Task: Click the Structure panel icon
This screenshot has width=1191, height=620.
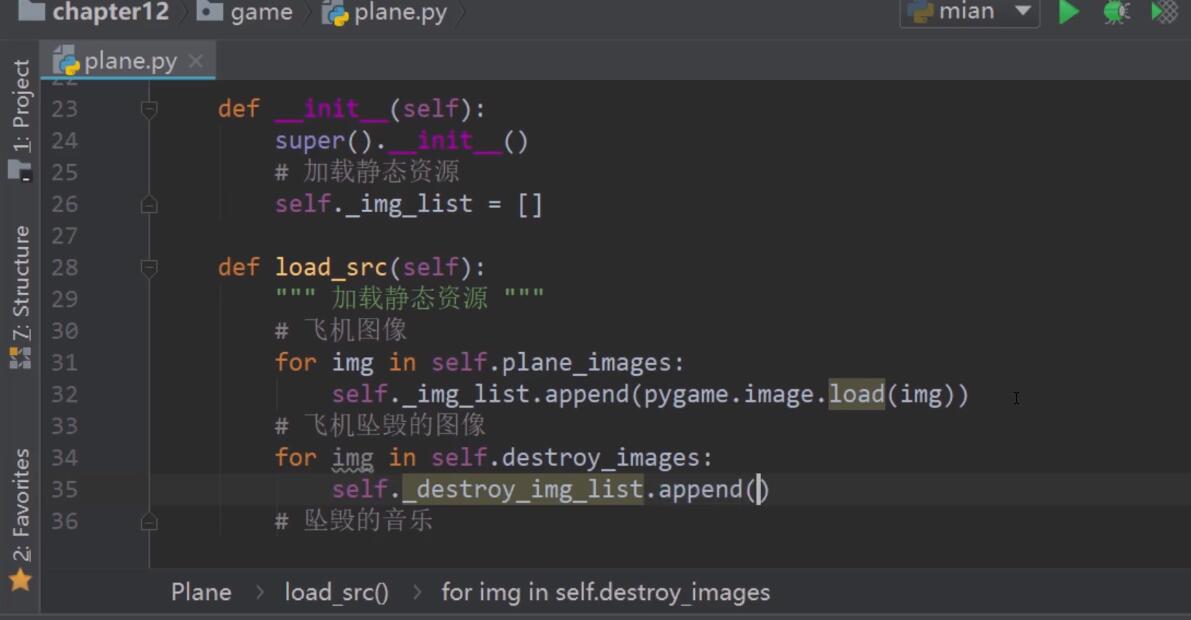Action: 21,358
